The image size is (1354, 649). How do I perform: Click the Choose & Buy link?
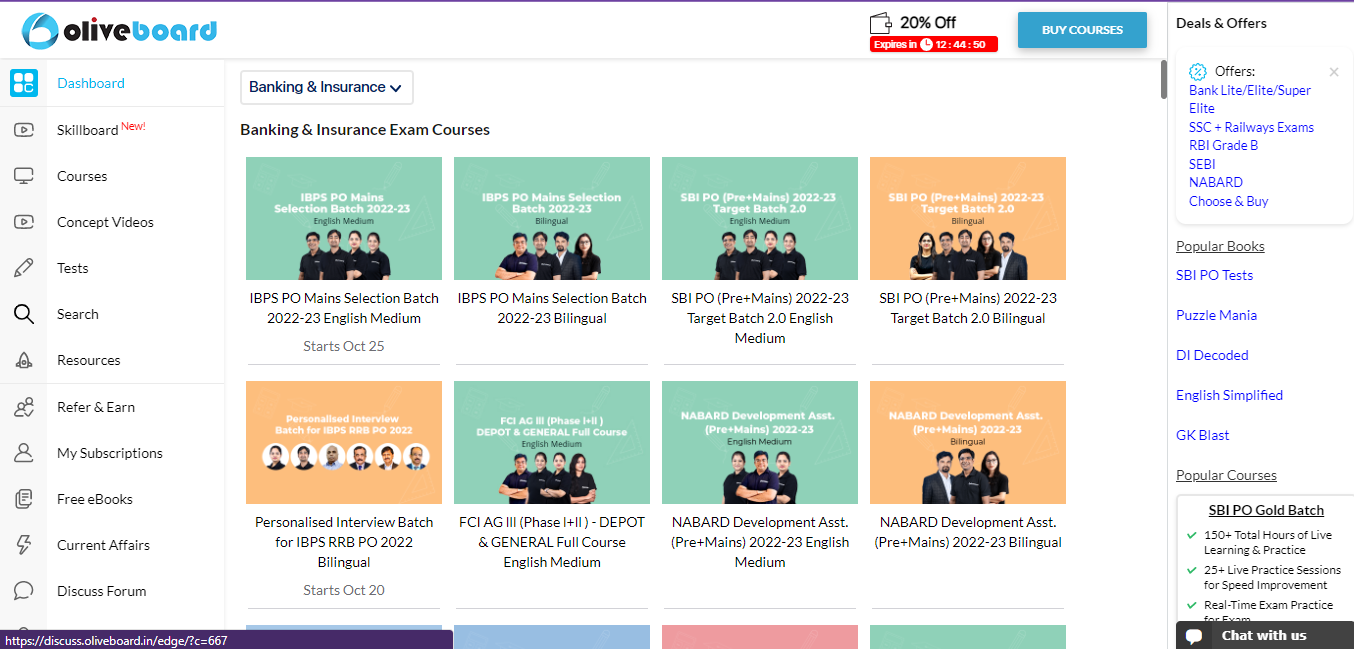click(1228, 201)
